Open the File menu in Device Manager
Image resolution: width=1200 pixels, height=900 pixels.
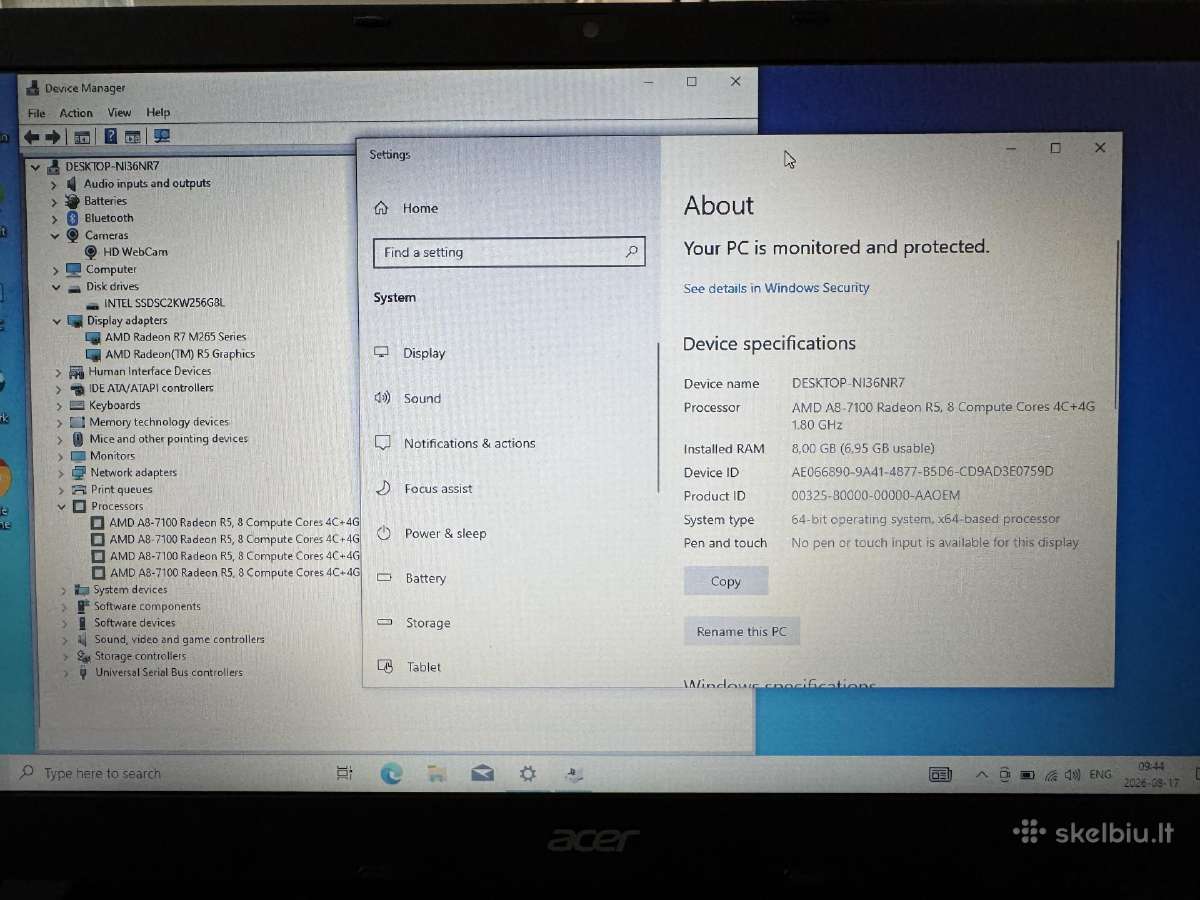point(37,113)
